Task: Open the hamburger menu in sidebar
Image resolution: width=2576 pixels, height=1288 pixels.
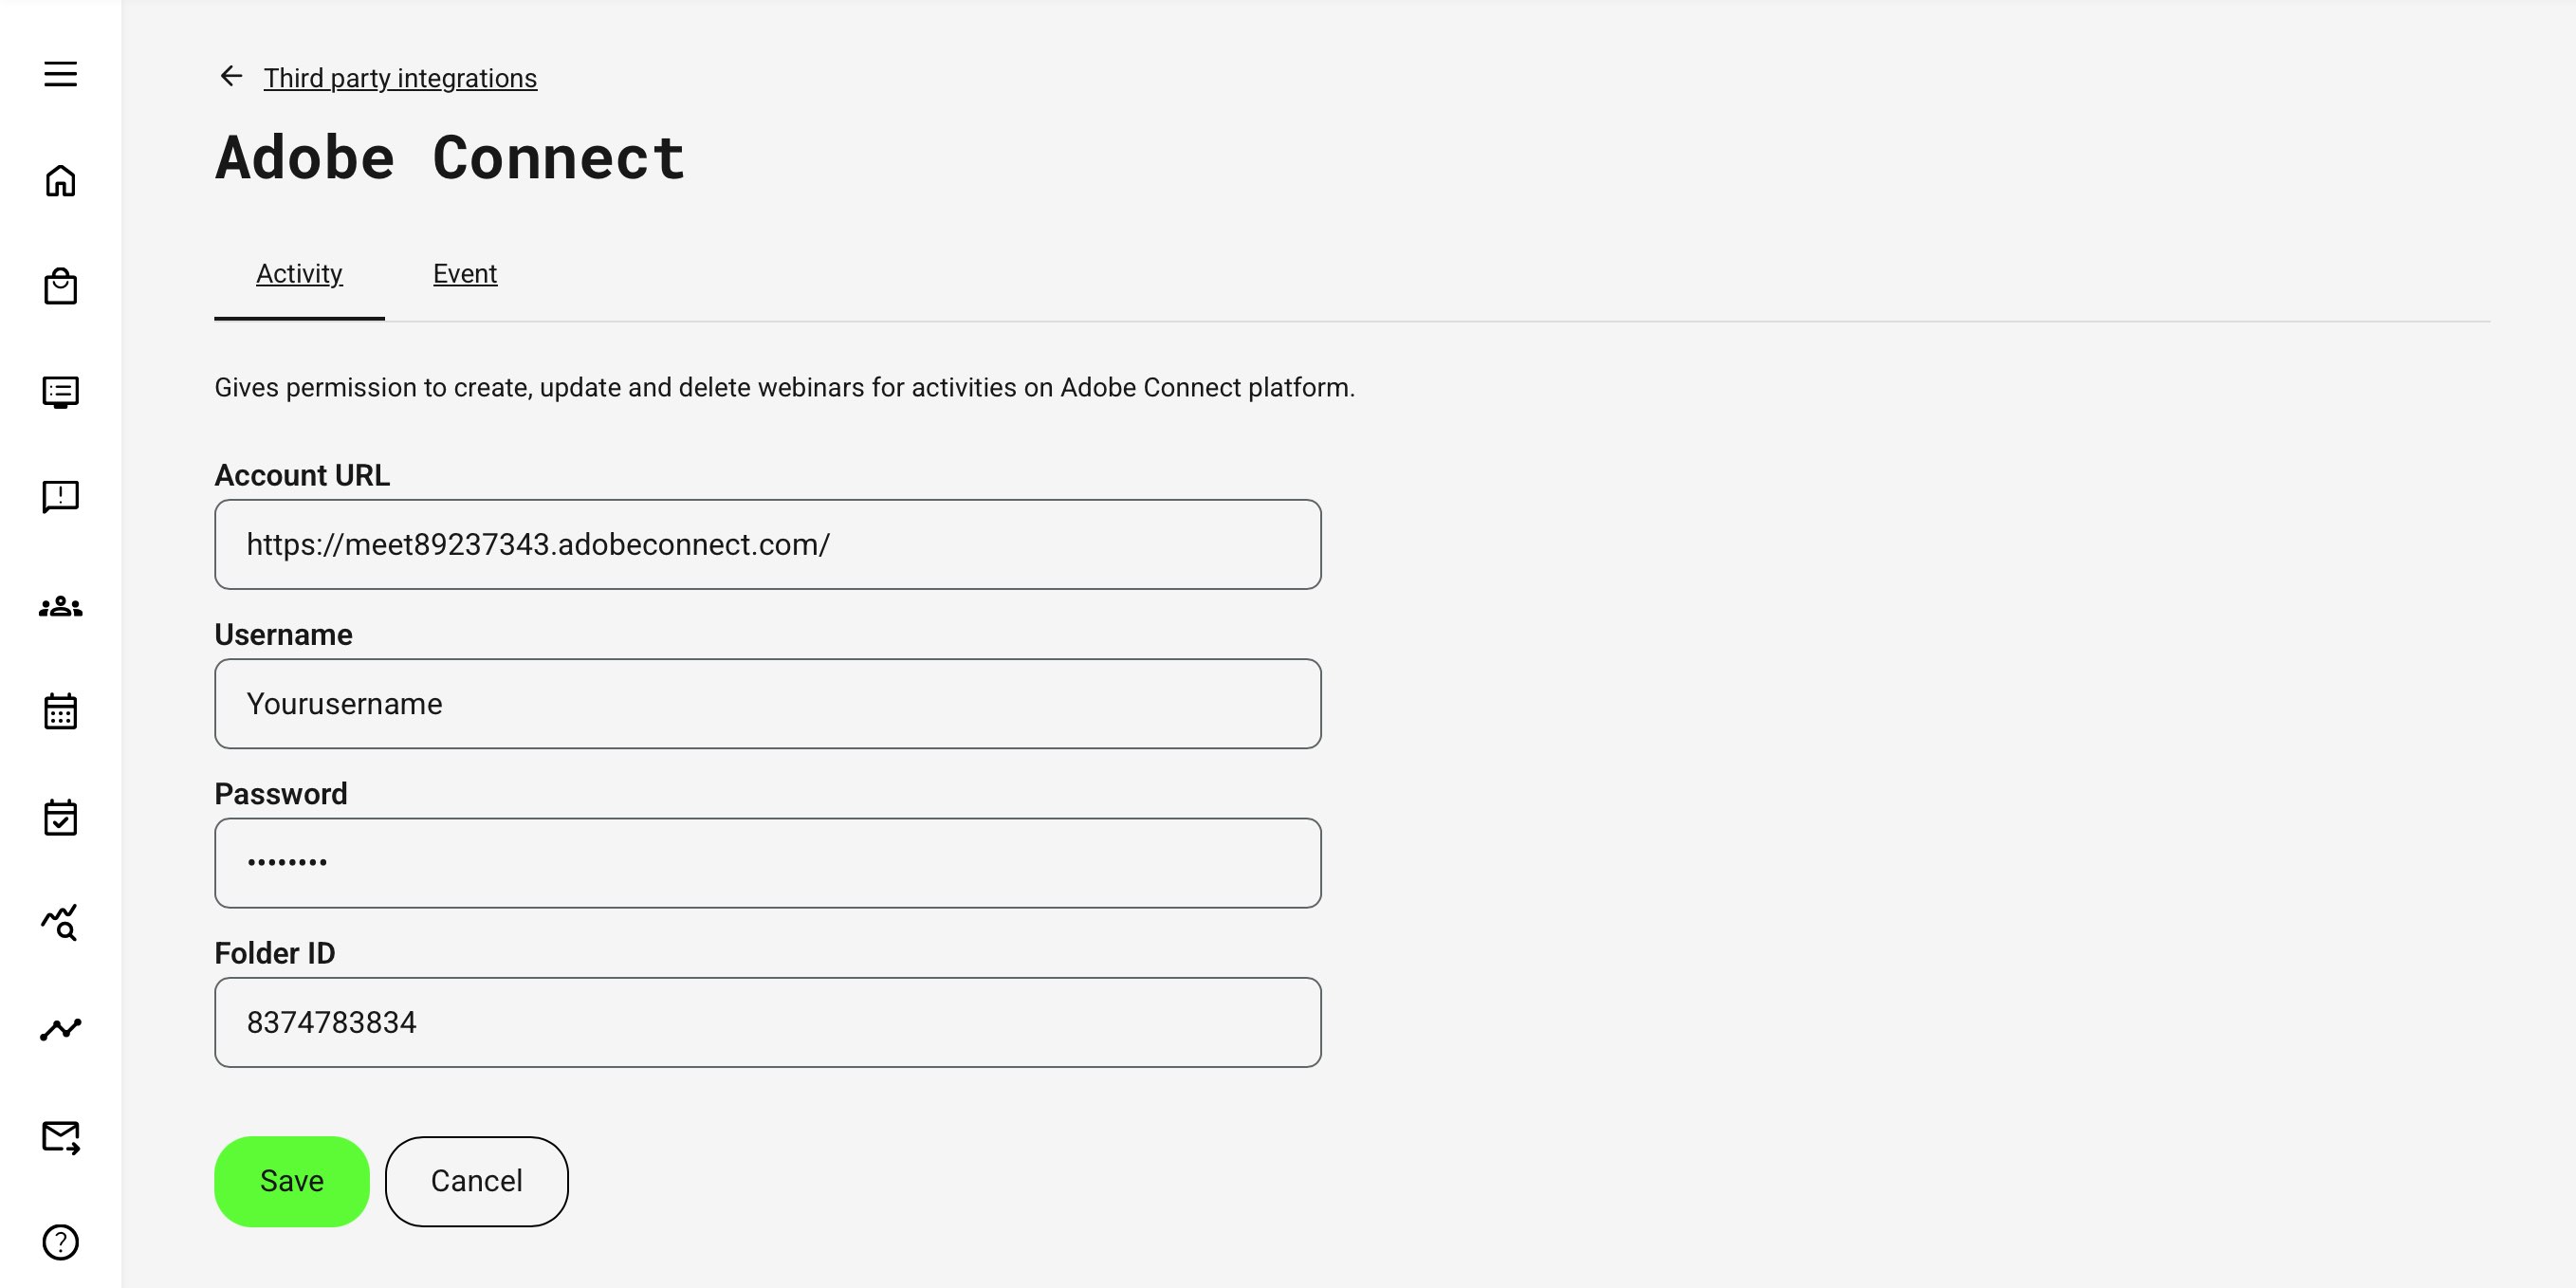Action: point(60,74)
